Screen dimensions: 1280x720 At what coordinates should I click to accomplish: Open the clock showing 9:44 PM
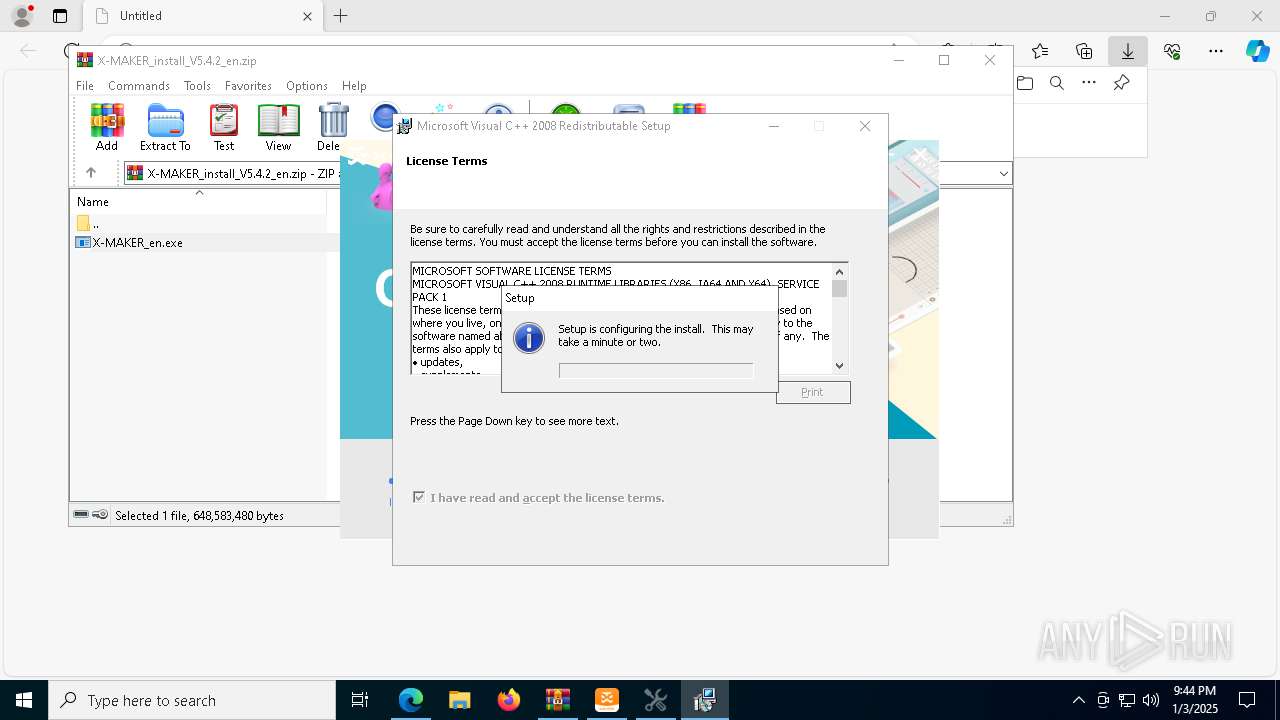tap(1194, 700)
